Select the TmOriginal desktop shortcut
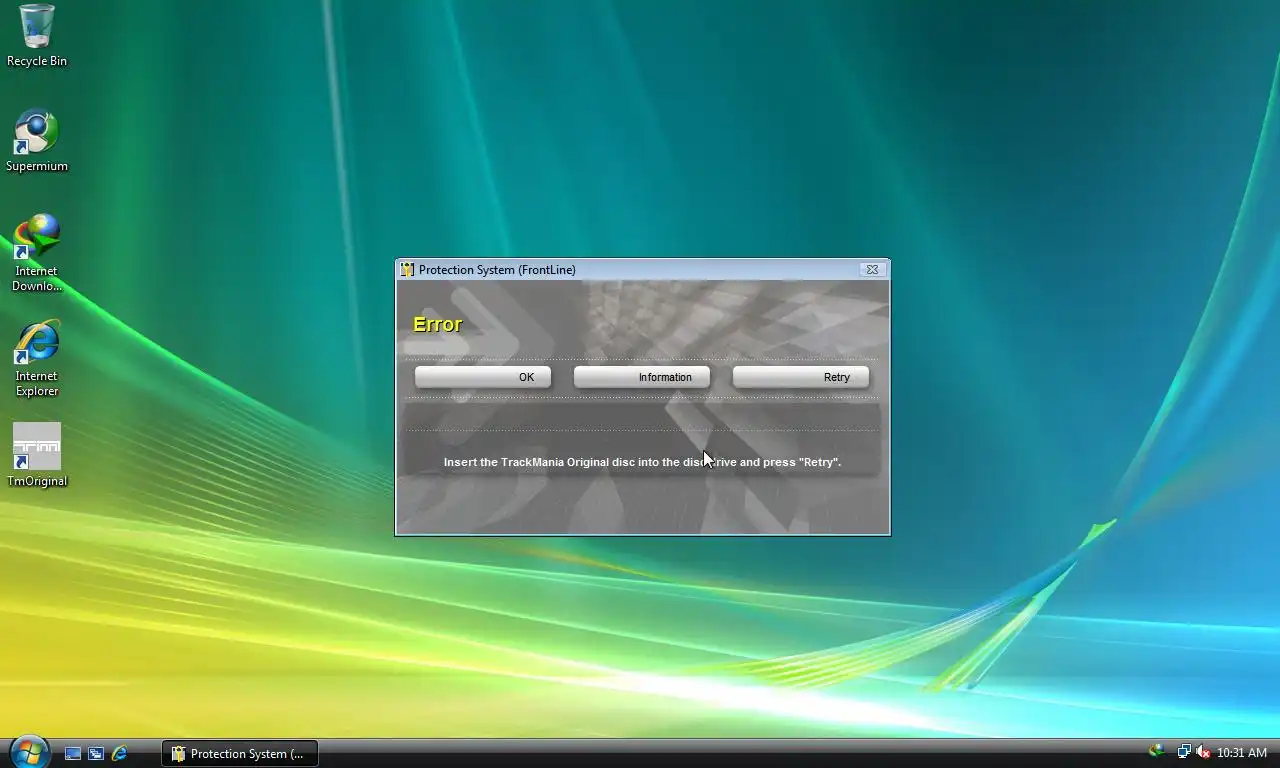1280x768 pixels. [37, 455]
